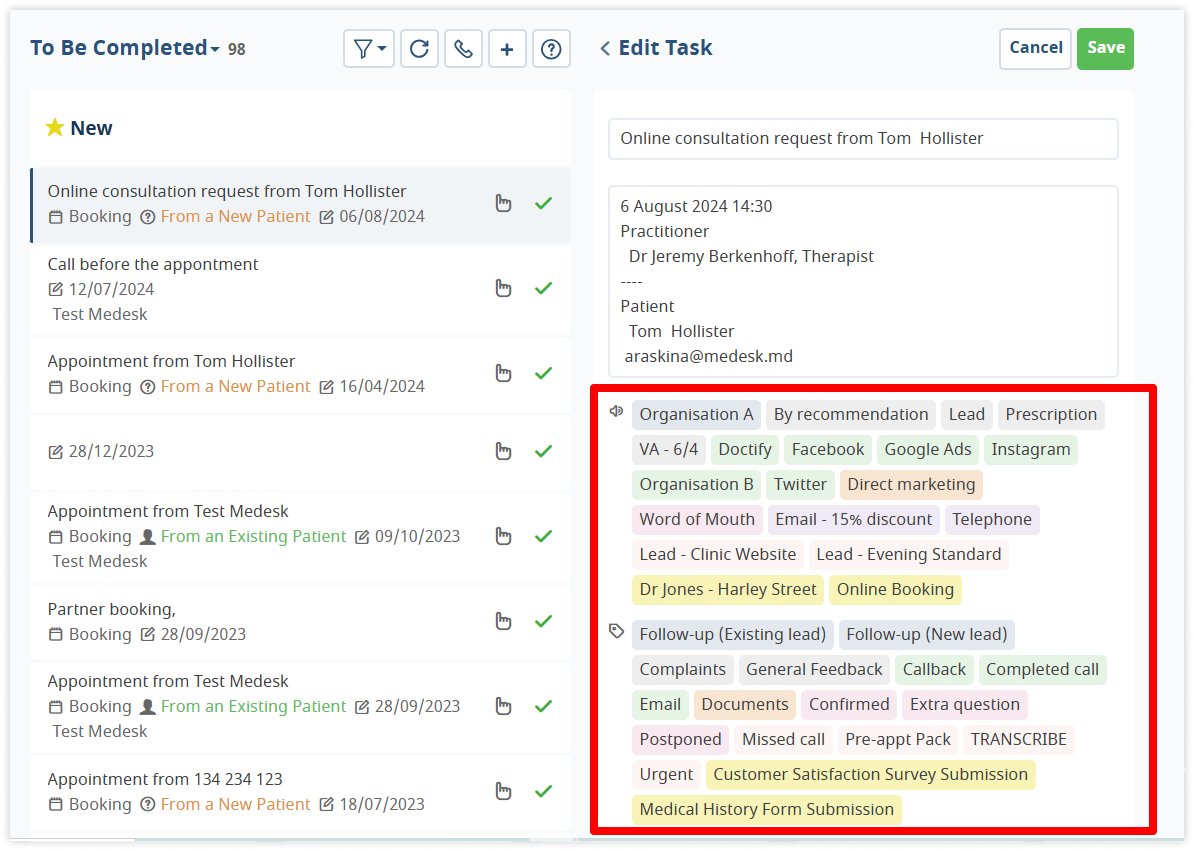Toggle the Direct marketing source tag
1194x851 pixels.
click(911, 485)
